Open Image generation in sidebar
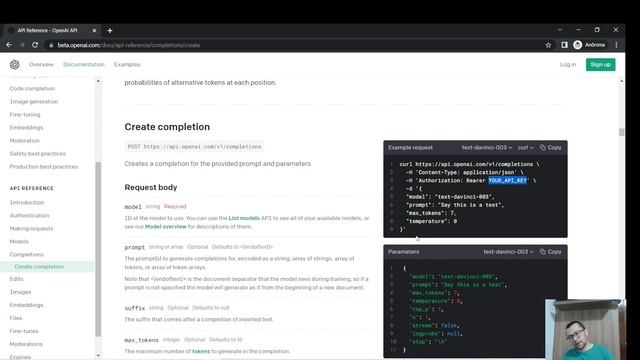This screenshot has height=360, width=640. [x=34, y=102]
